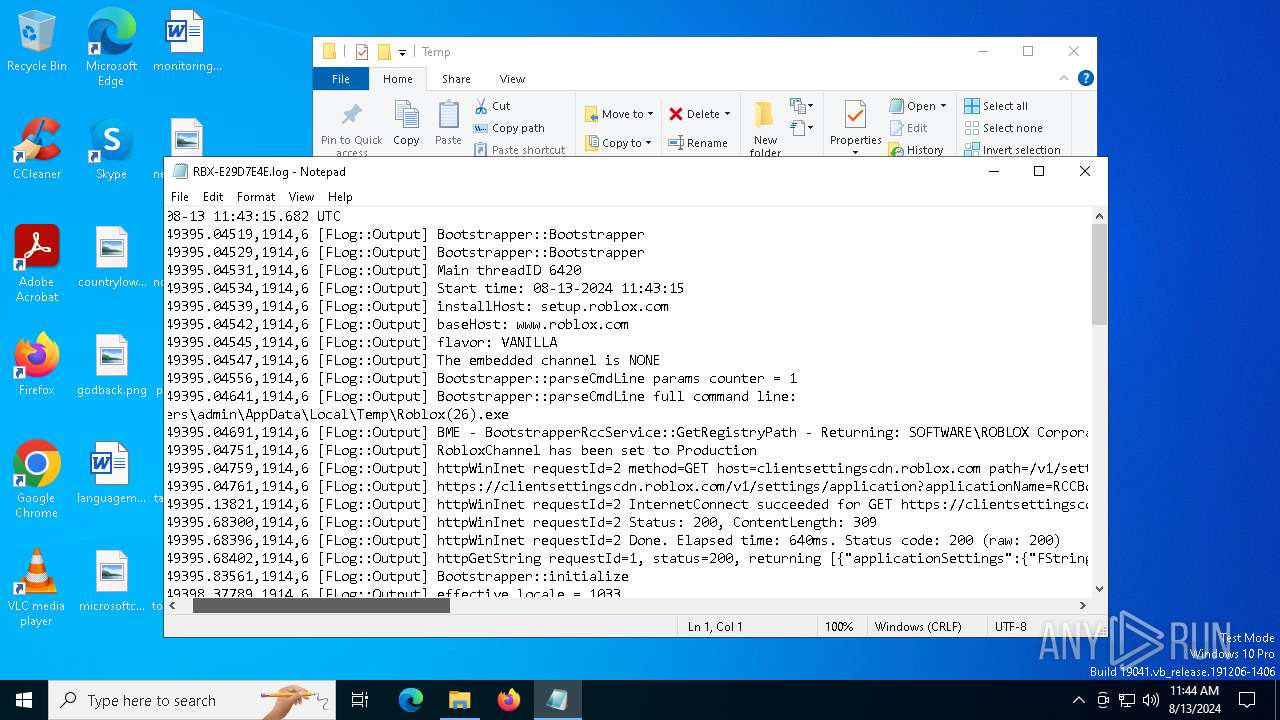Click Select none in Explorer ribbon
The width and height of the screenshot is (1280, 720).
[x=1003, y=128]
